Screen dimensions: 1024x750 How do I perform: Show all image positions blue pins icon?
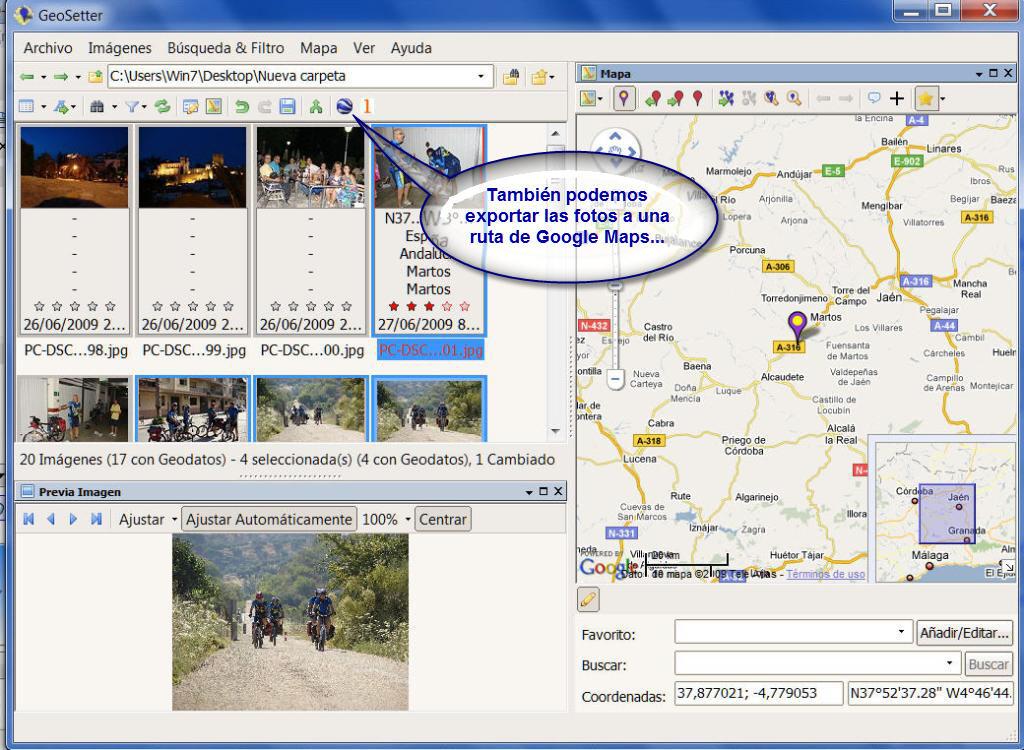(726, 99)
